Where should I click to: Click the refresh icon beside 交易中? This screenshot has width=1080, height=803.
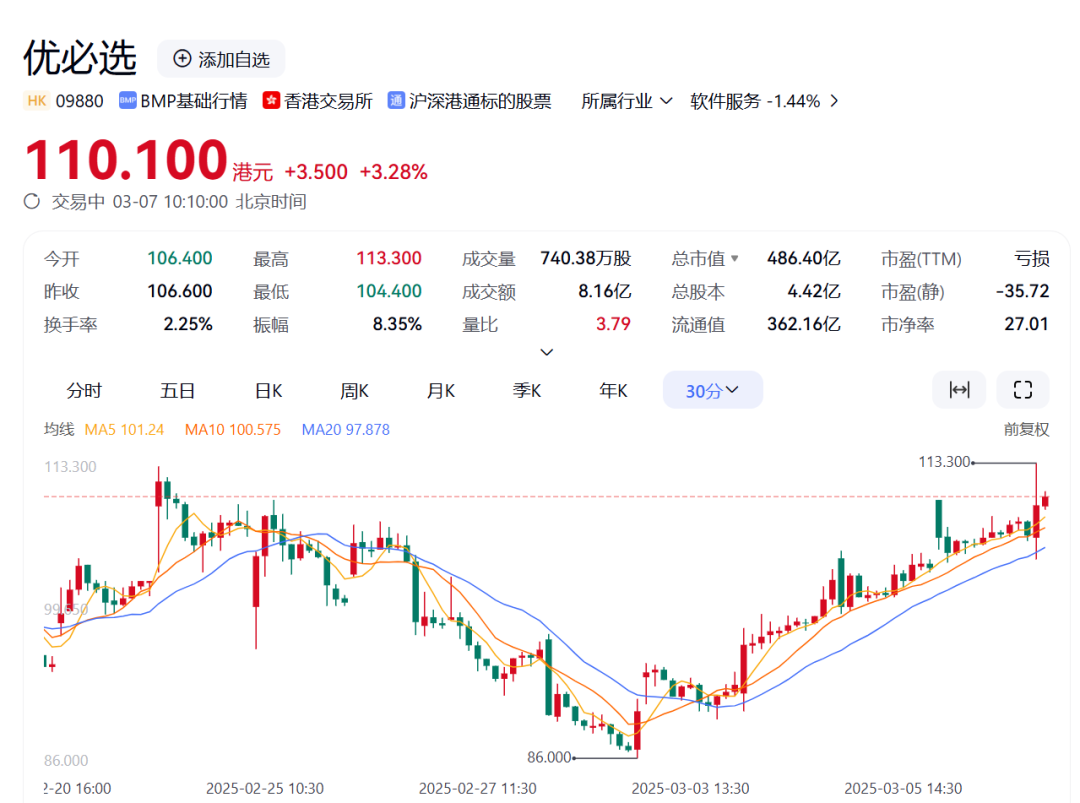tap(33, 201)
